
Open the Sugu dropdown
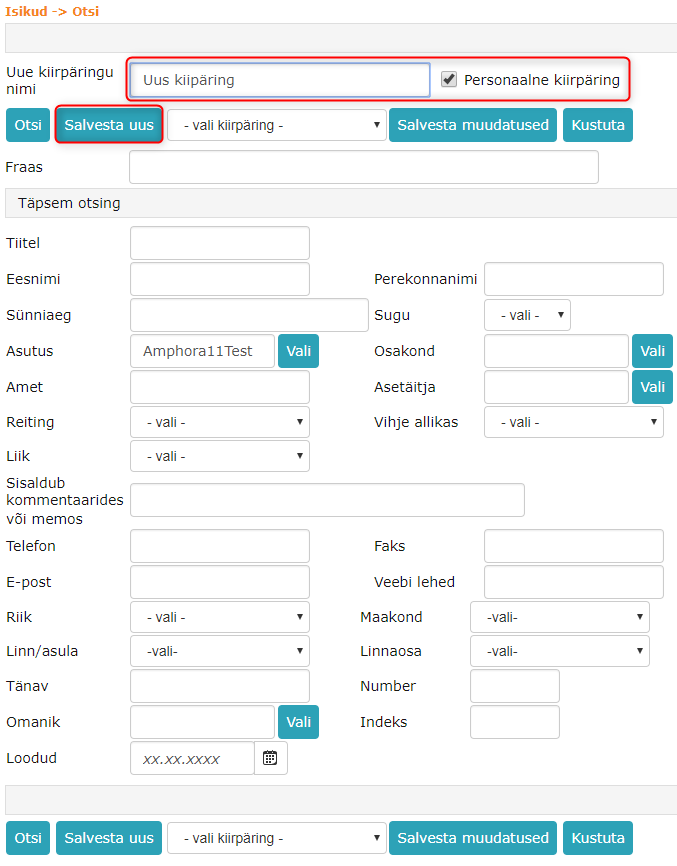(x=527, y=315)
